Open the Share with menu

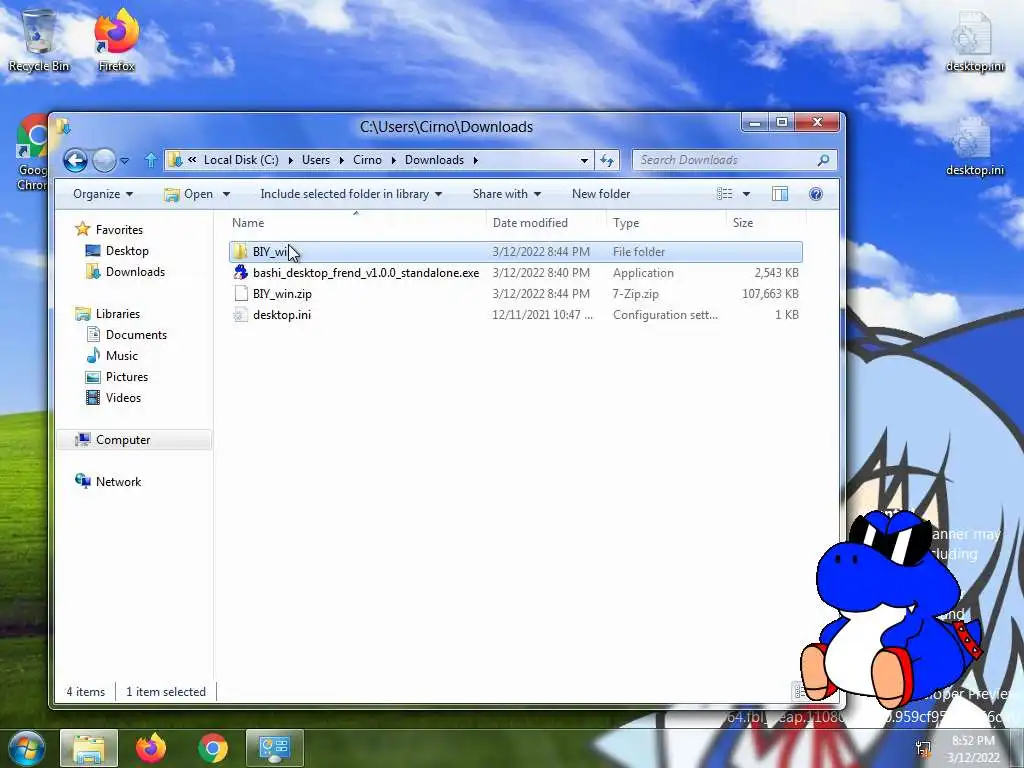507,194
